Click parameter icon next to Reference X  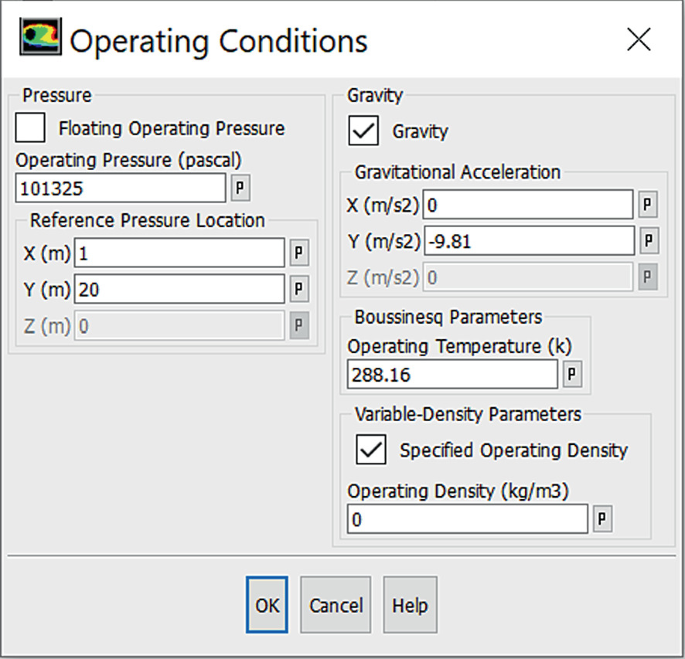[x=299, y=253]
